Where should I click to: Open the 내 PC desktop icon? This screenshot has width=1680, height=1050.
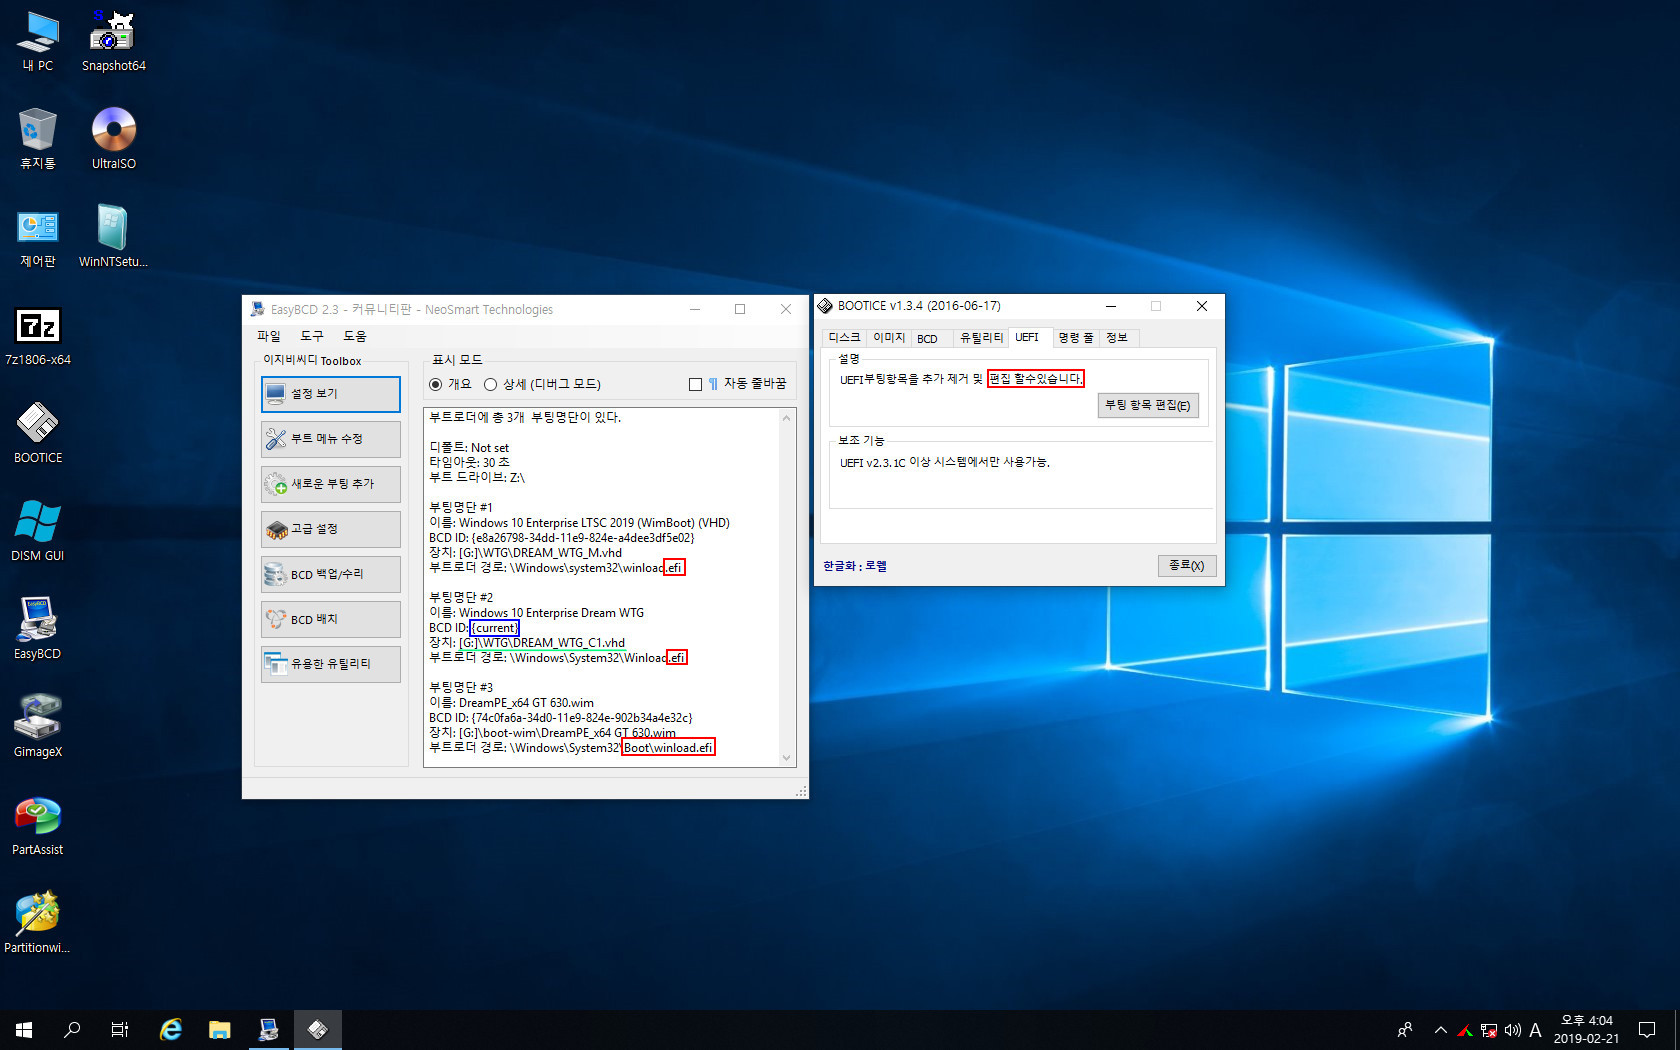coord(38,42)
